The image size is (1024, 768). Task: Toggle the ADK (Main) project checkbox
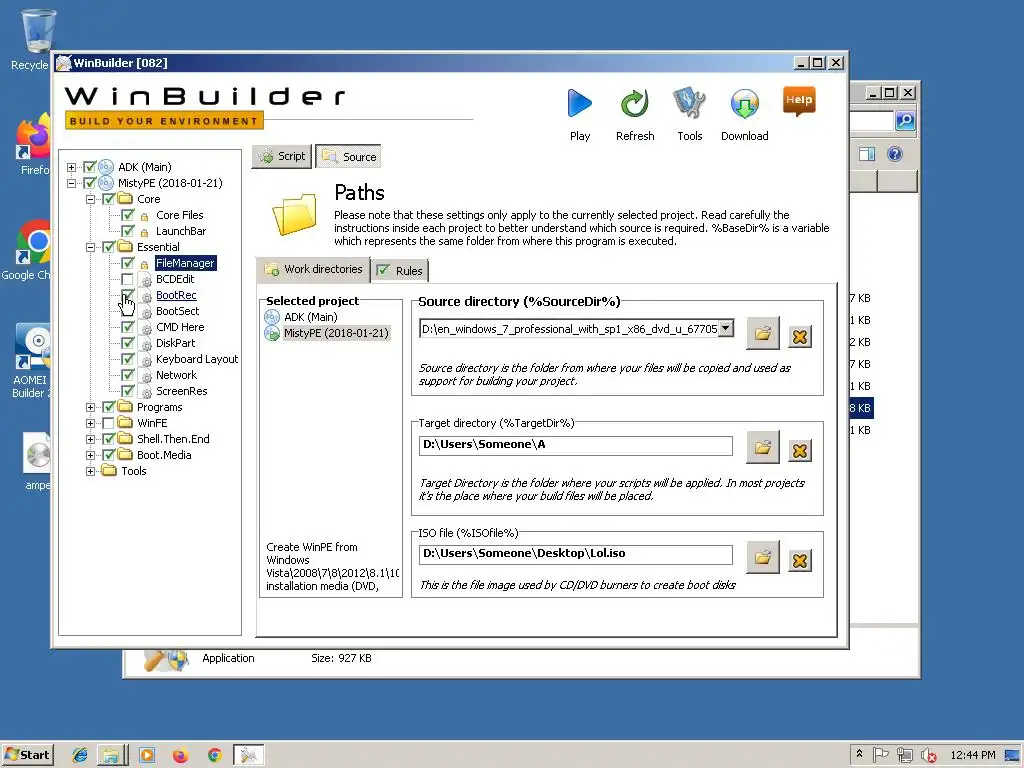90,167
